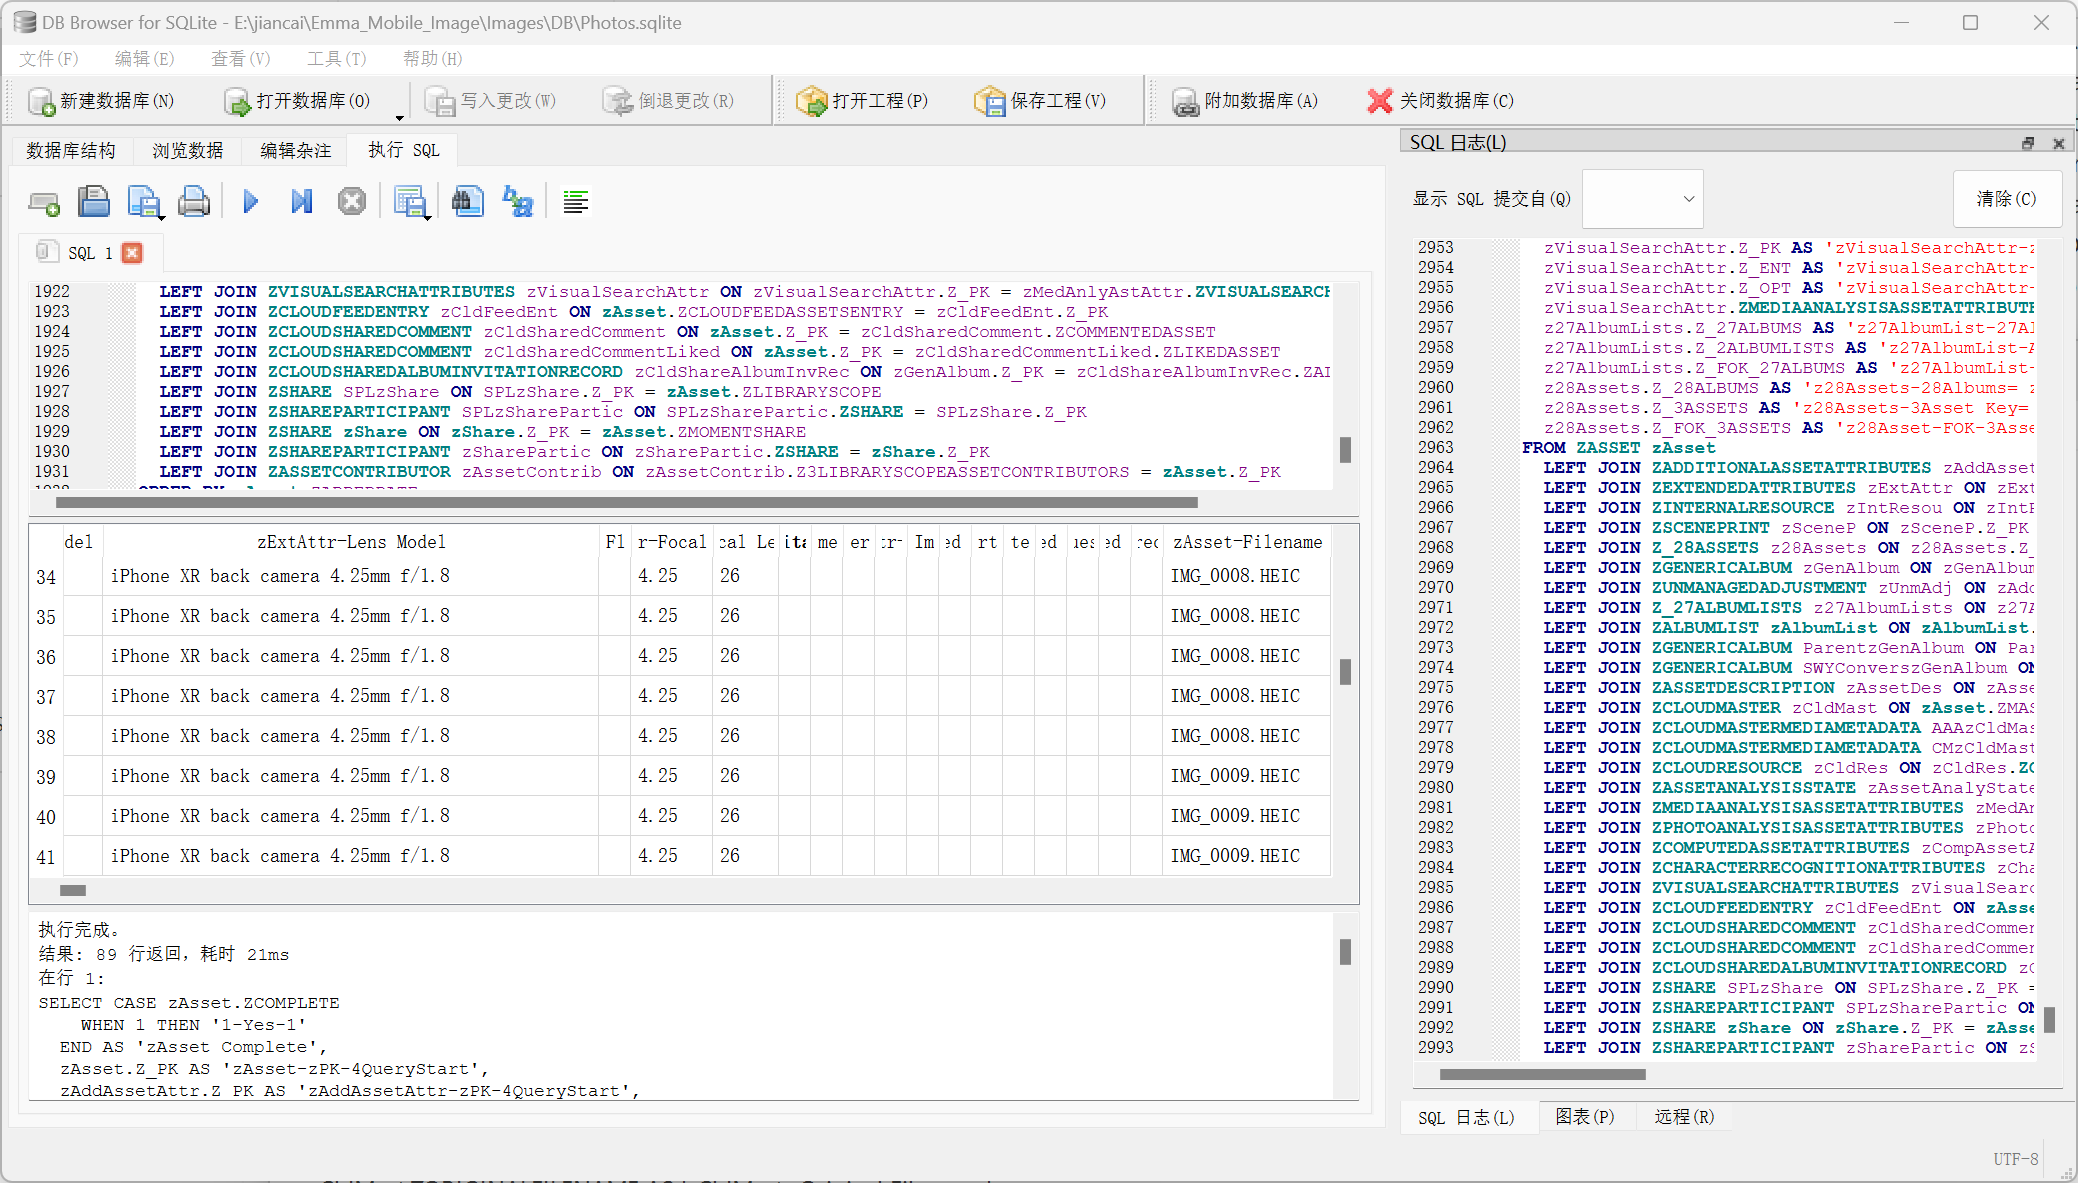Comment/uncomment lines icon in editor toolbar
The height and width of the screenshot is (1183, 2078).
point(575,202)
